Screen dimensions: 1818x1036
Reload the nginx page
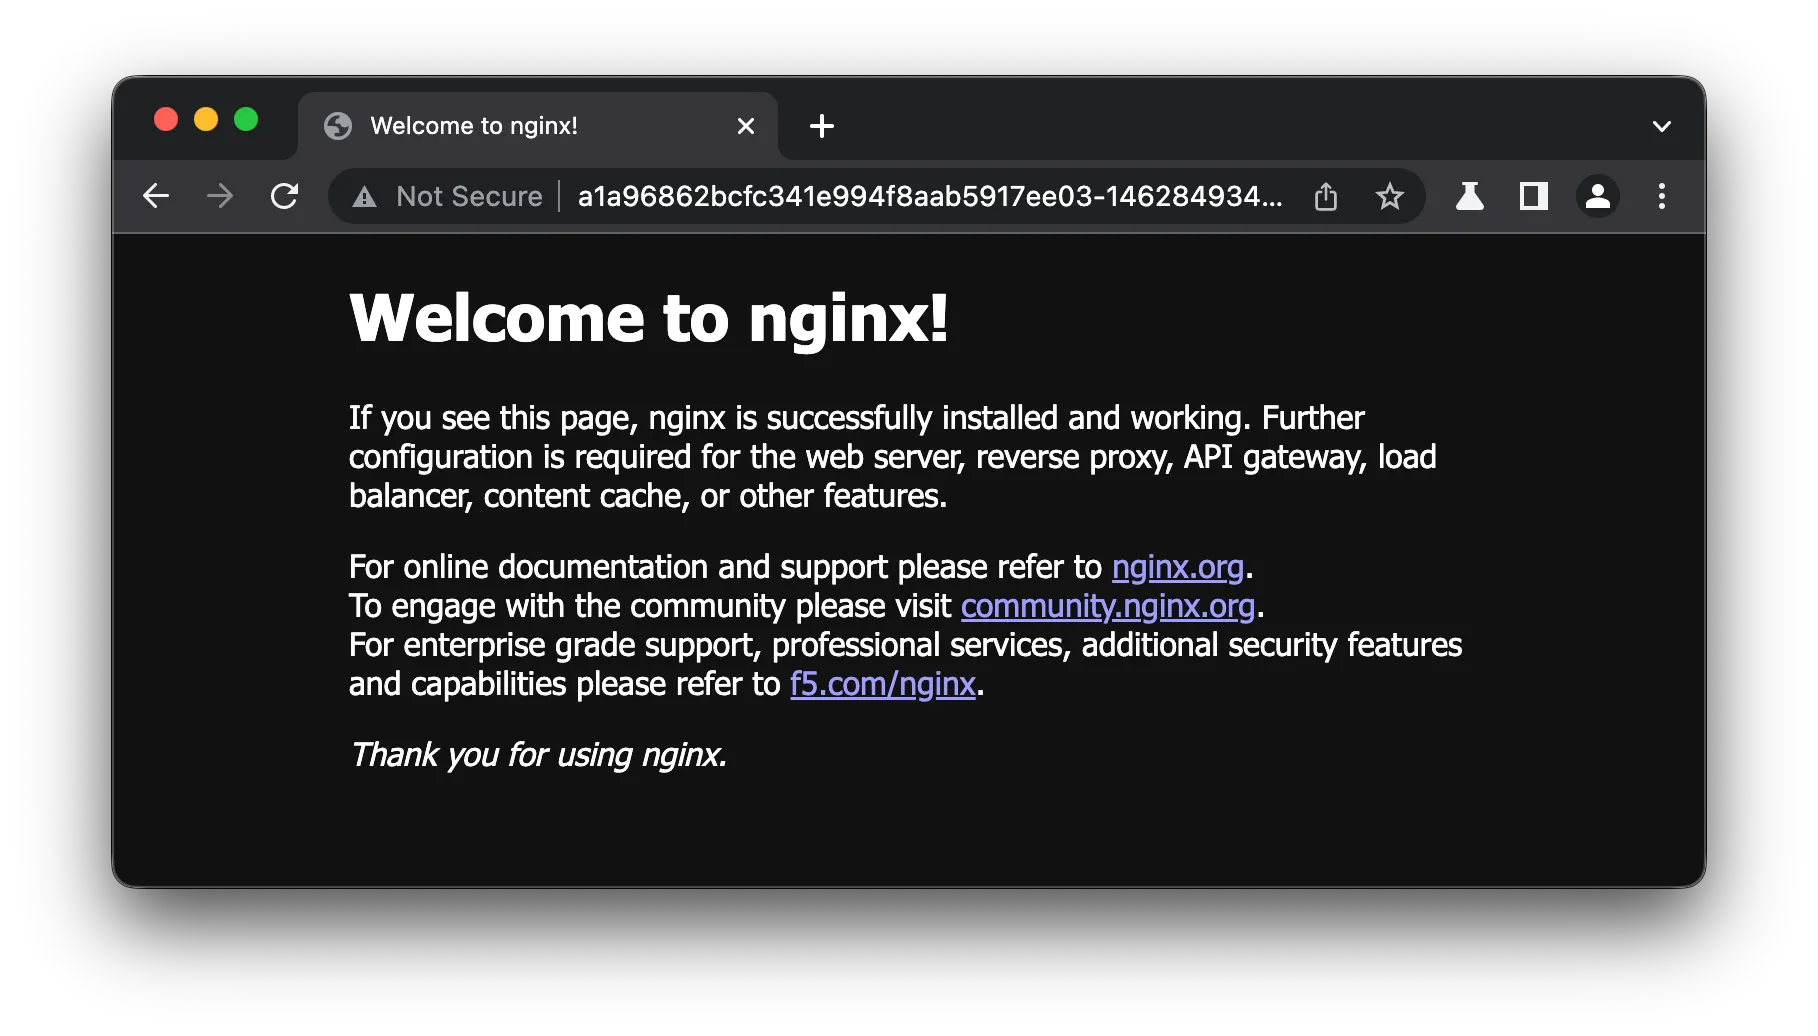tap(285, 196)
